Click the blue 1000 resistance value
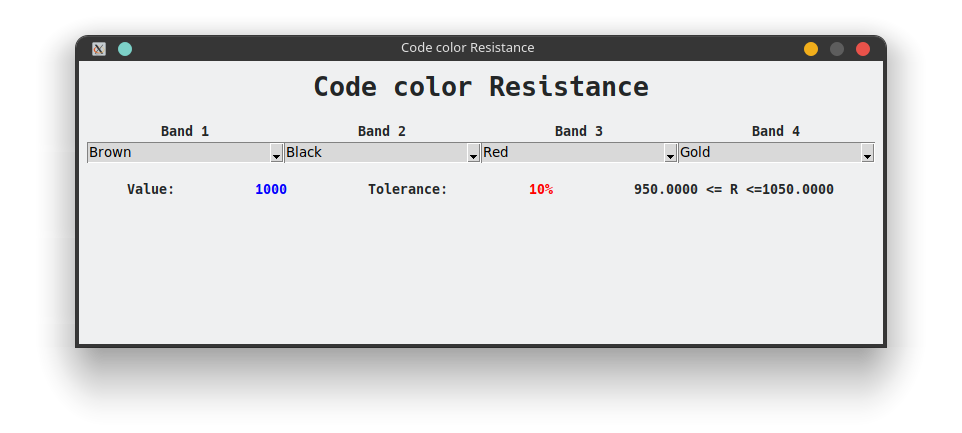This screenshot has width=962, height=433. pos(271,189)
